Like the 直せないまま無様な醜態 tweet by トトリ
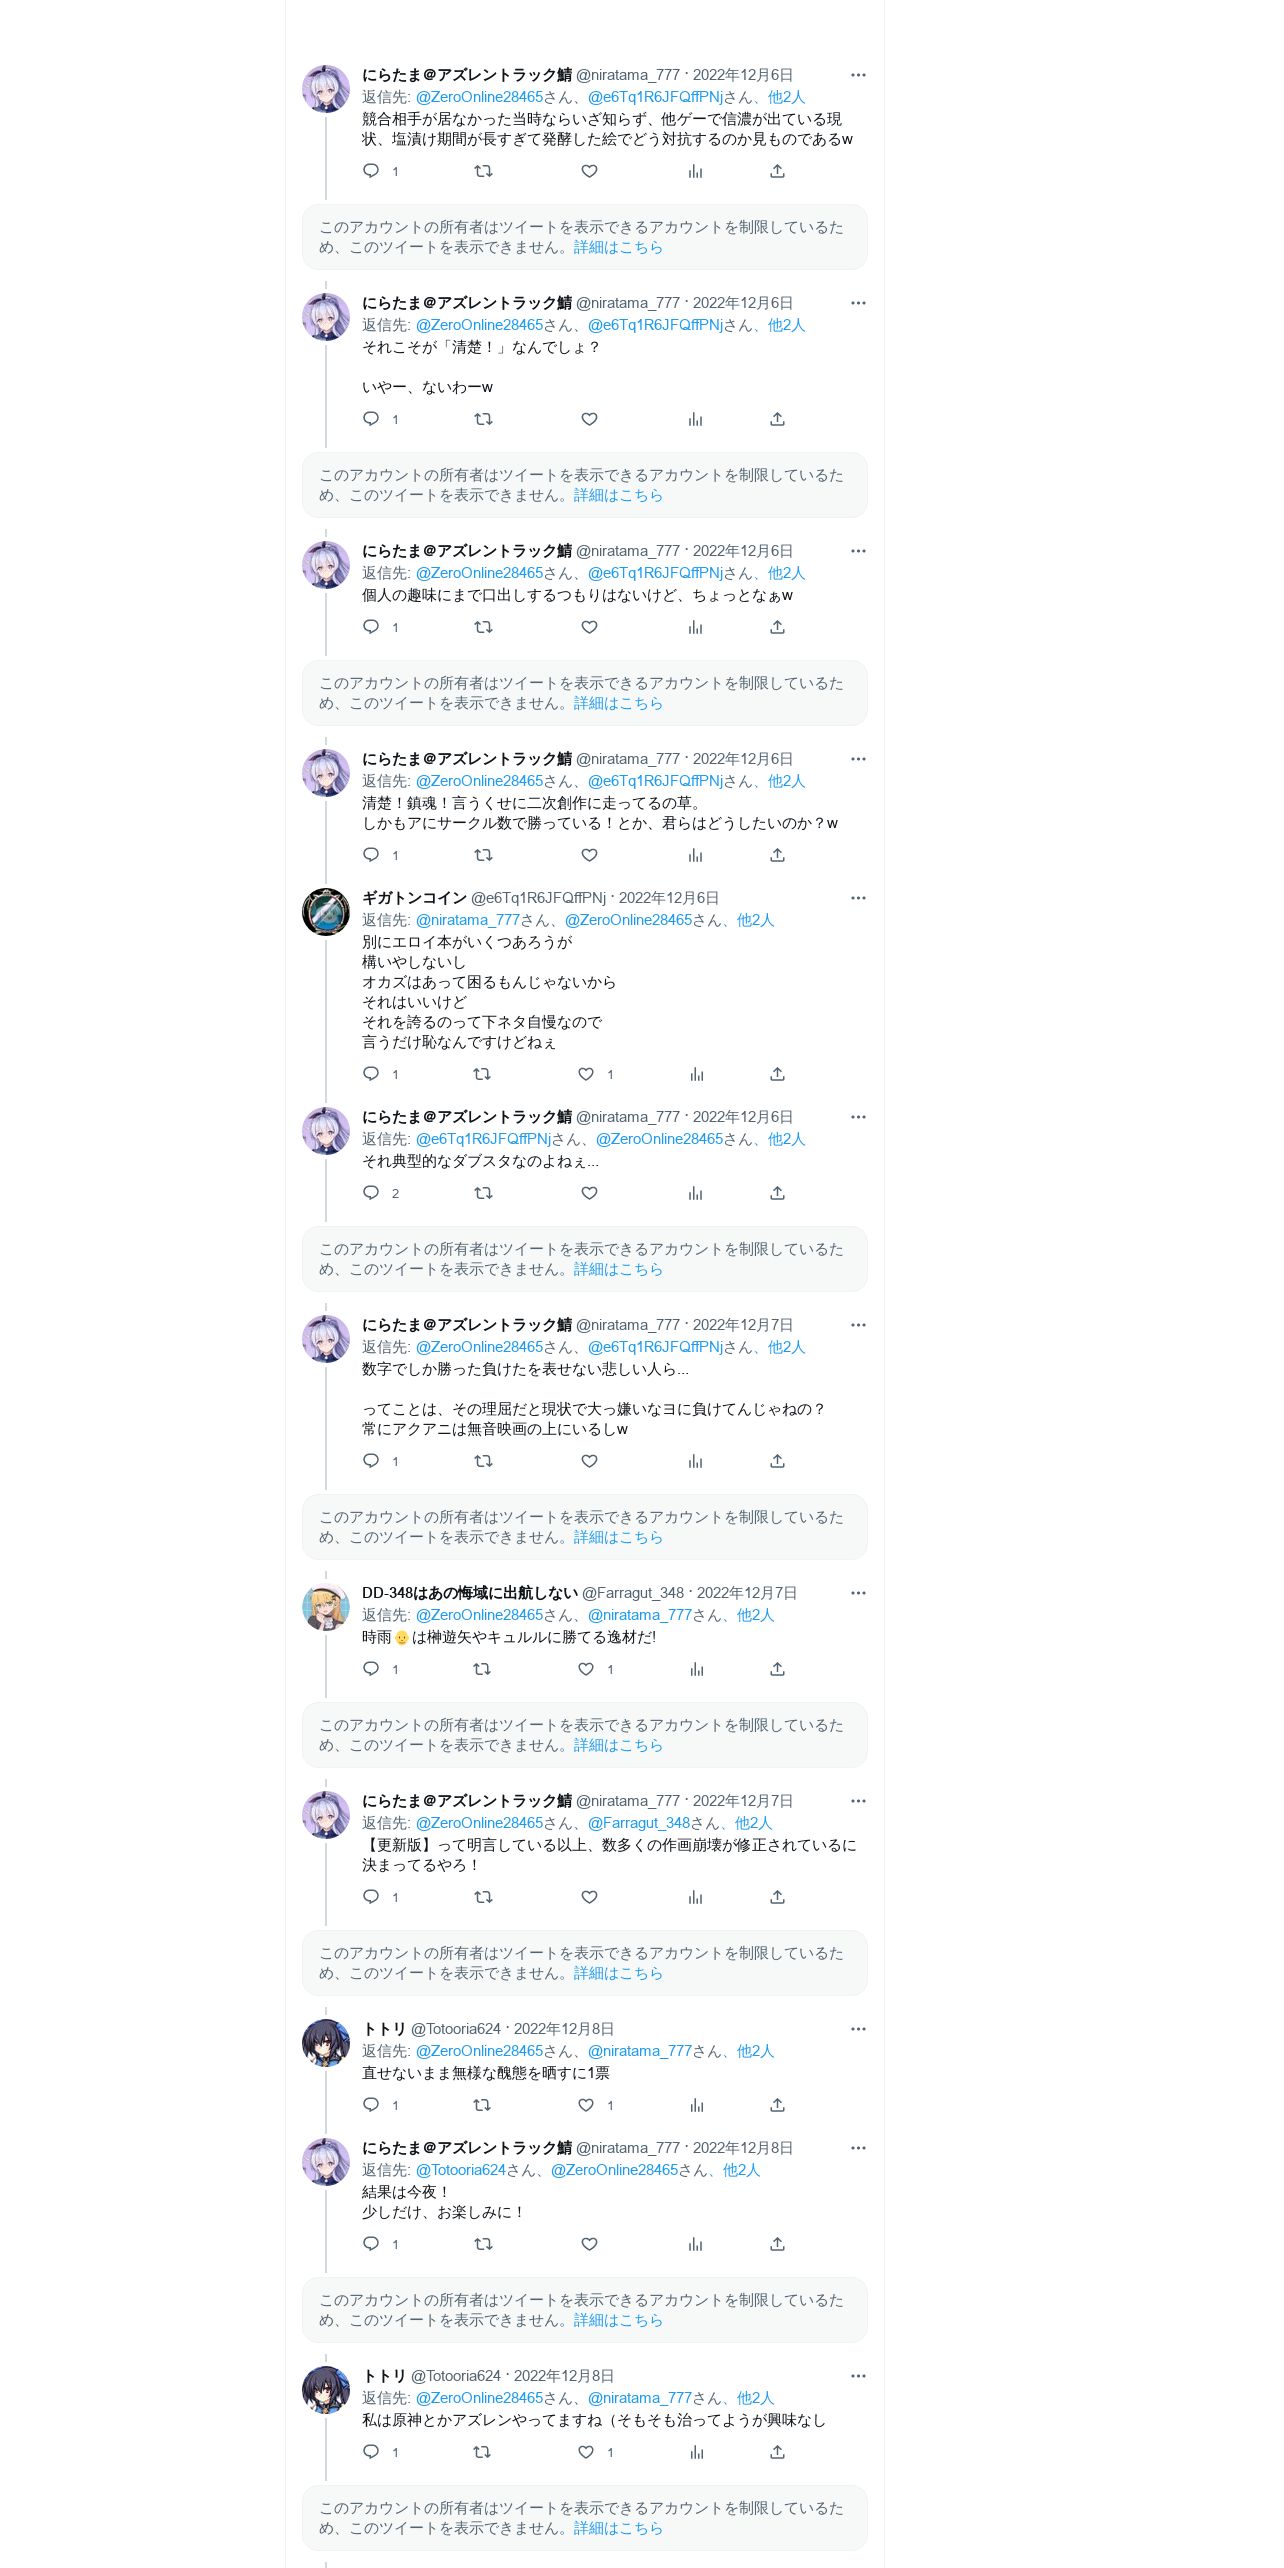The image size is (1284, 2568). (586, 2105)
